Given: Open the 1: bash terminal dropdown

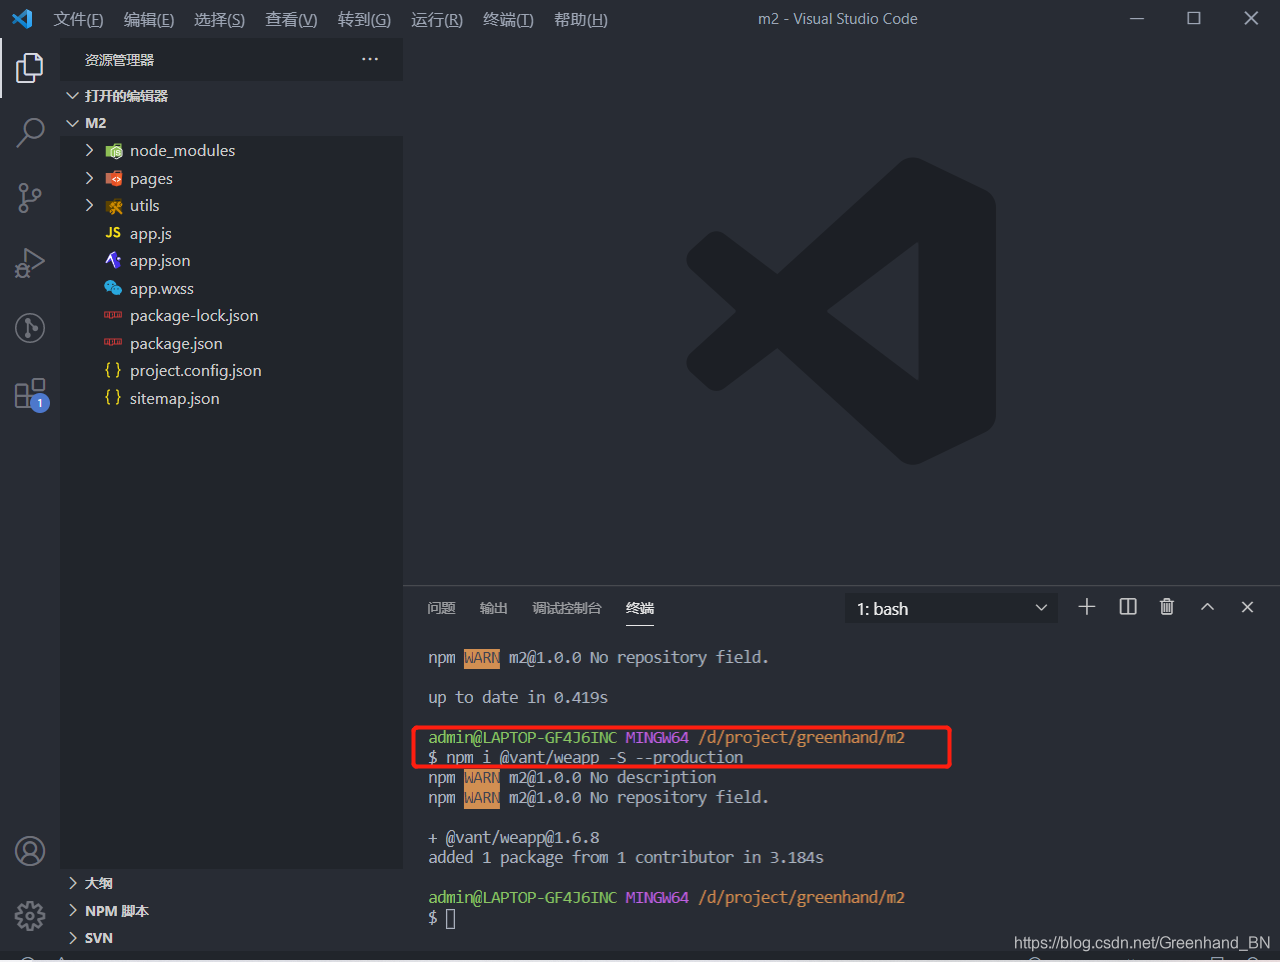Looking at the screenshot, I should pyautogui.click(x=951, y=608).
